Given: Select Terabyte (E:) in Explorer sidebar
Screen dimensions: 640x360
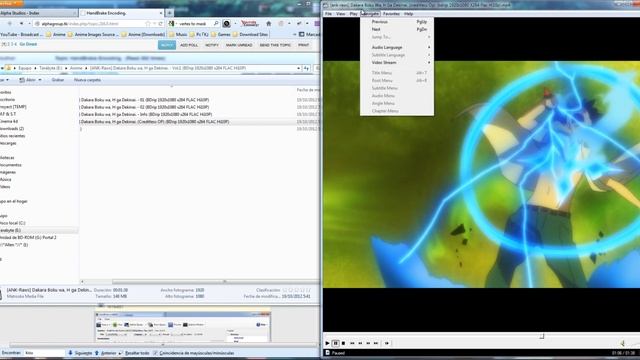Looking at the screenshot, I should 11,231.
